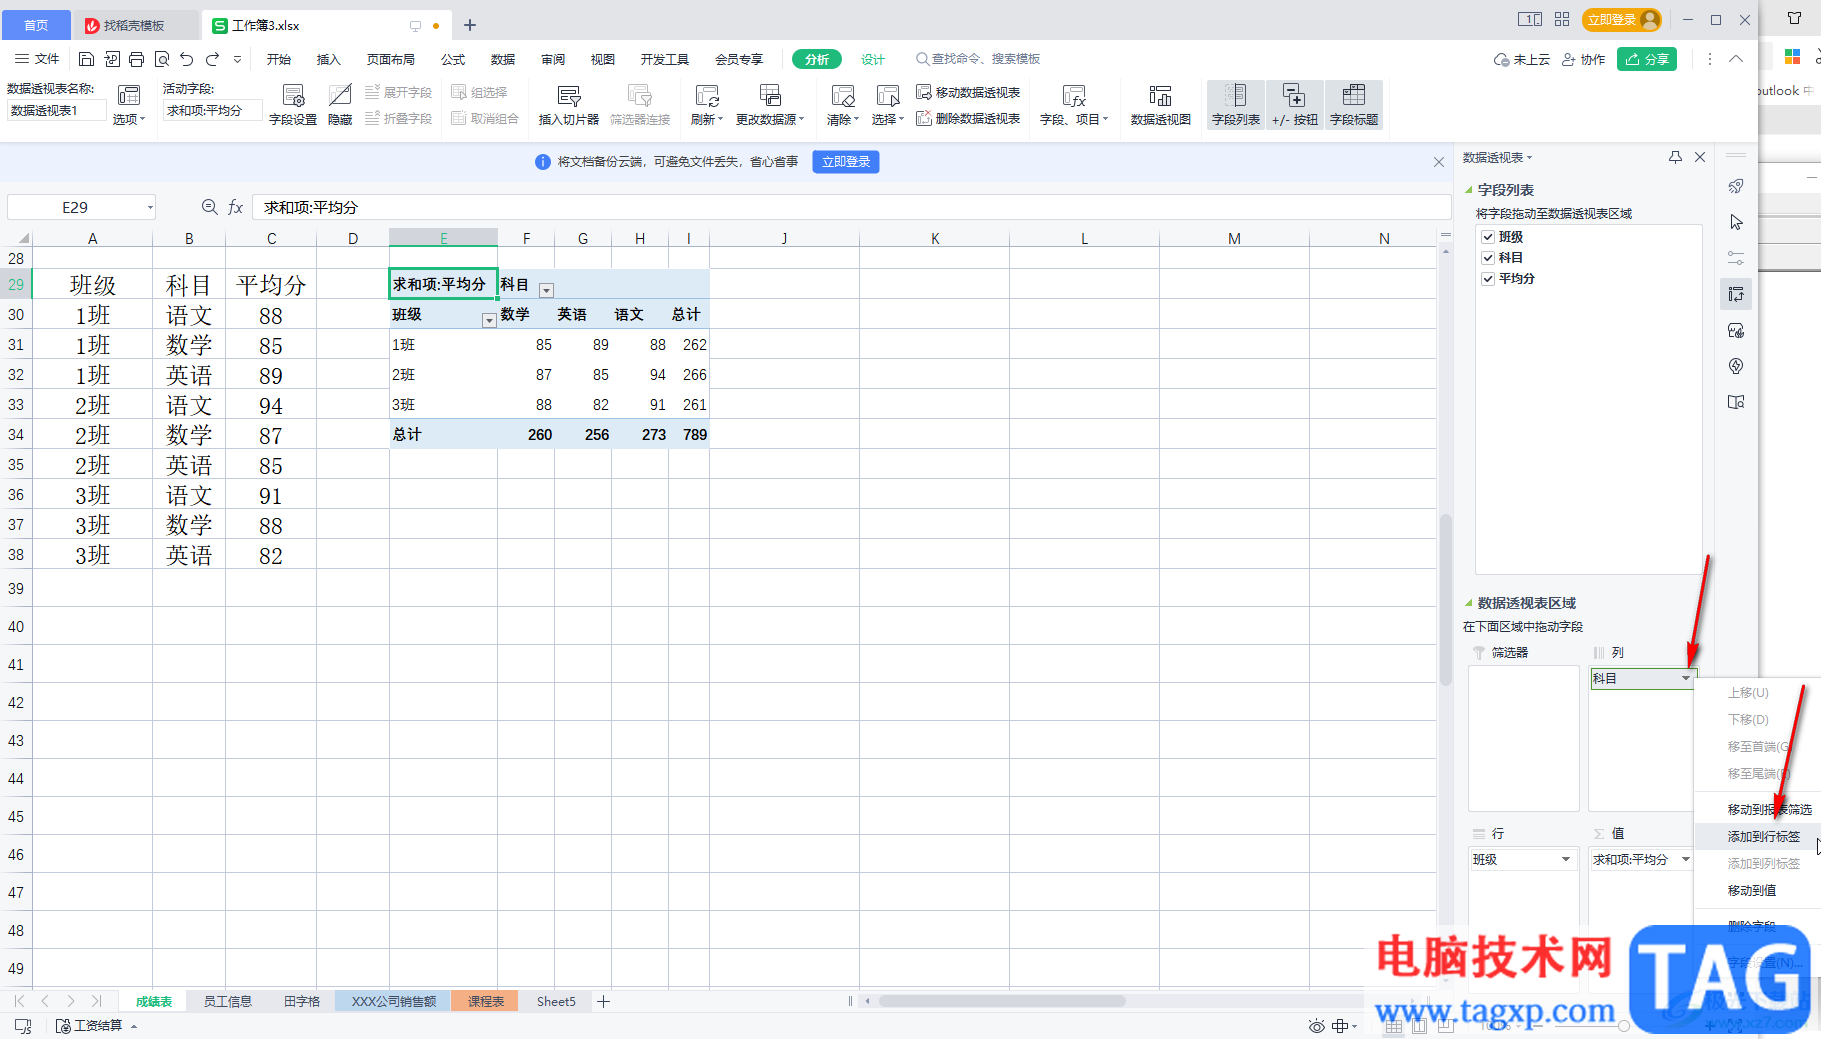The height and width of the screenshot is (1039, 1821).
Task: Select 添加到行标签 menu item
Action: (1763, 836)
